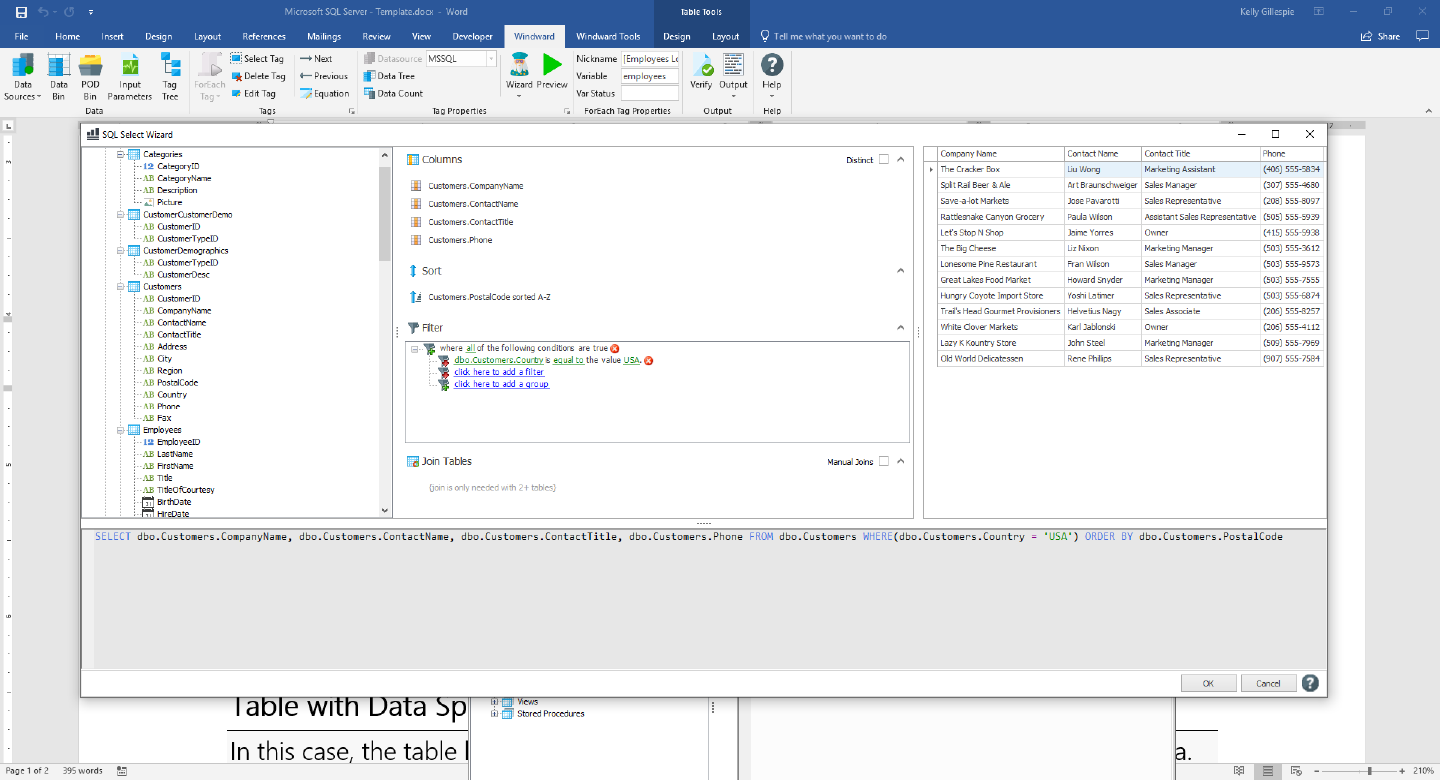
Task: Click the Variable input field
Action: [650, 76]
